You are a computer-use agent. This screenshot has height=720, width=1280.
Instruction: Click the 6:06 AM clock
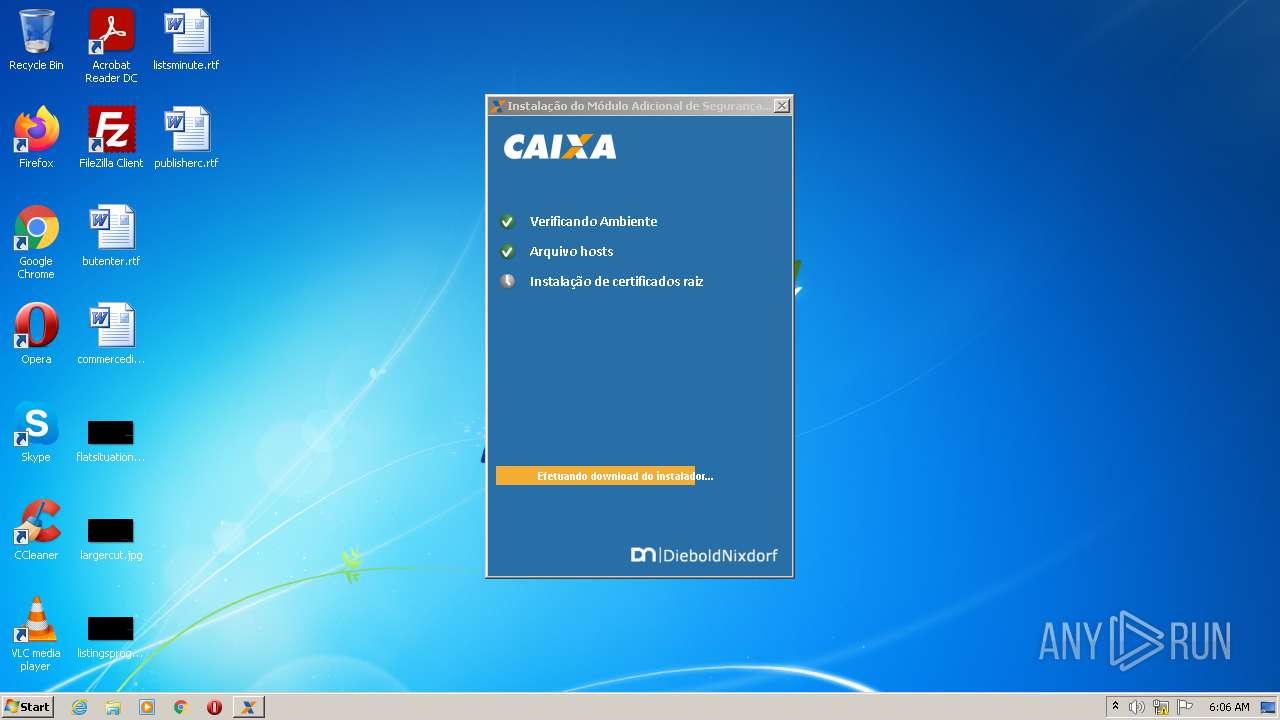pyautogui.click(x=1229, y=707)
